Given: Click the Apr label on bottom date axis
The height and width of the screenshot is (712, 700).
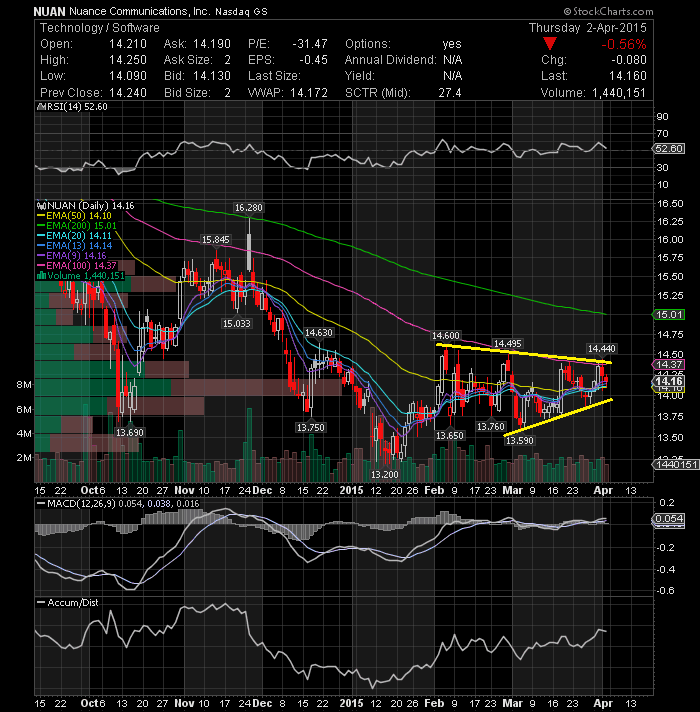Looking at the screenshot, I should [x=603, y=703].
